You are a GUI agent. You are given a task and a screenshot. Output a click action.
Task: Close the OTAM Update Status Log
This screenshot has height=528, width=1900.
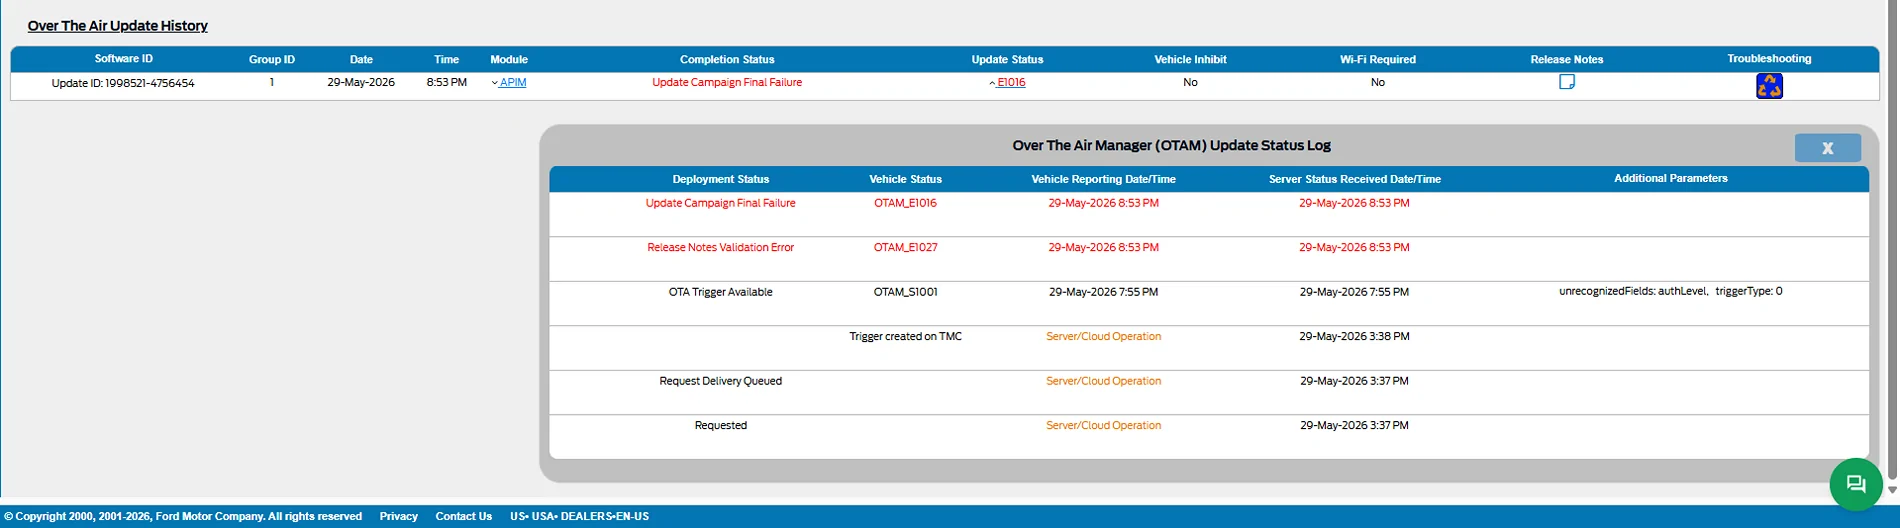point(1827,148)
